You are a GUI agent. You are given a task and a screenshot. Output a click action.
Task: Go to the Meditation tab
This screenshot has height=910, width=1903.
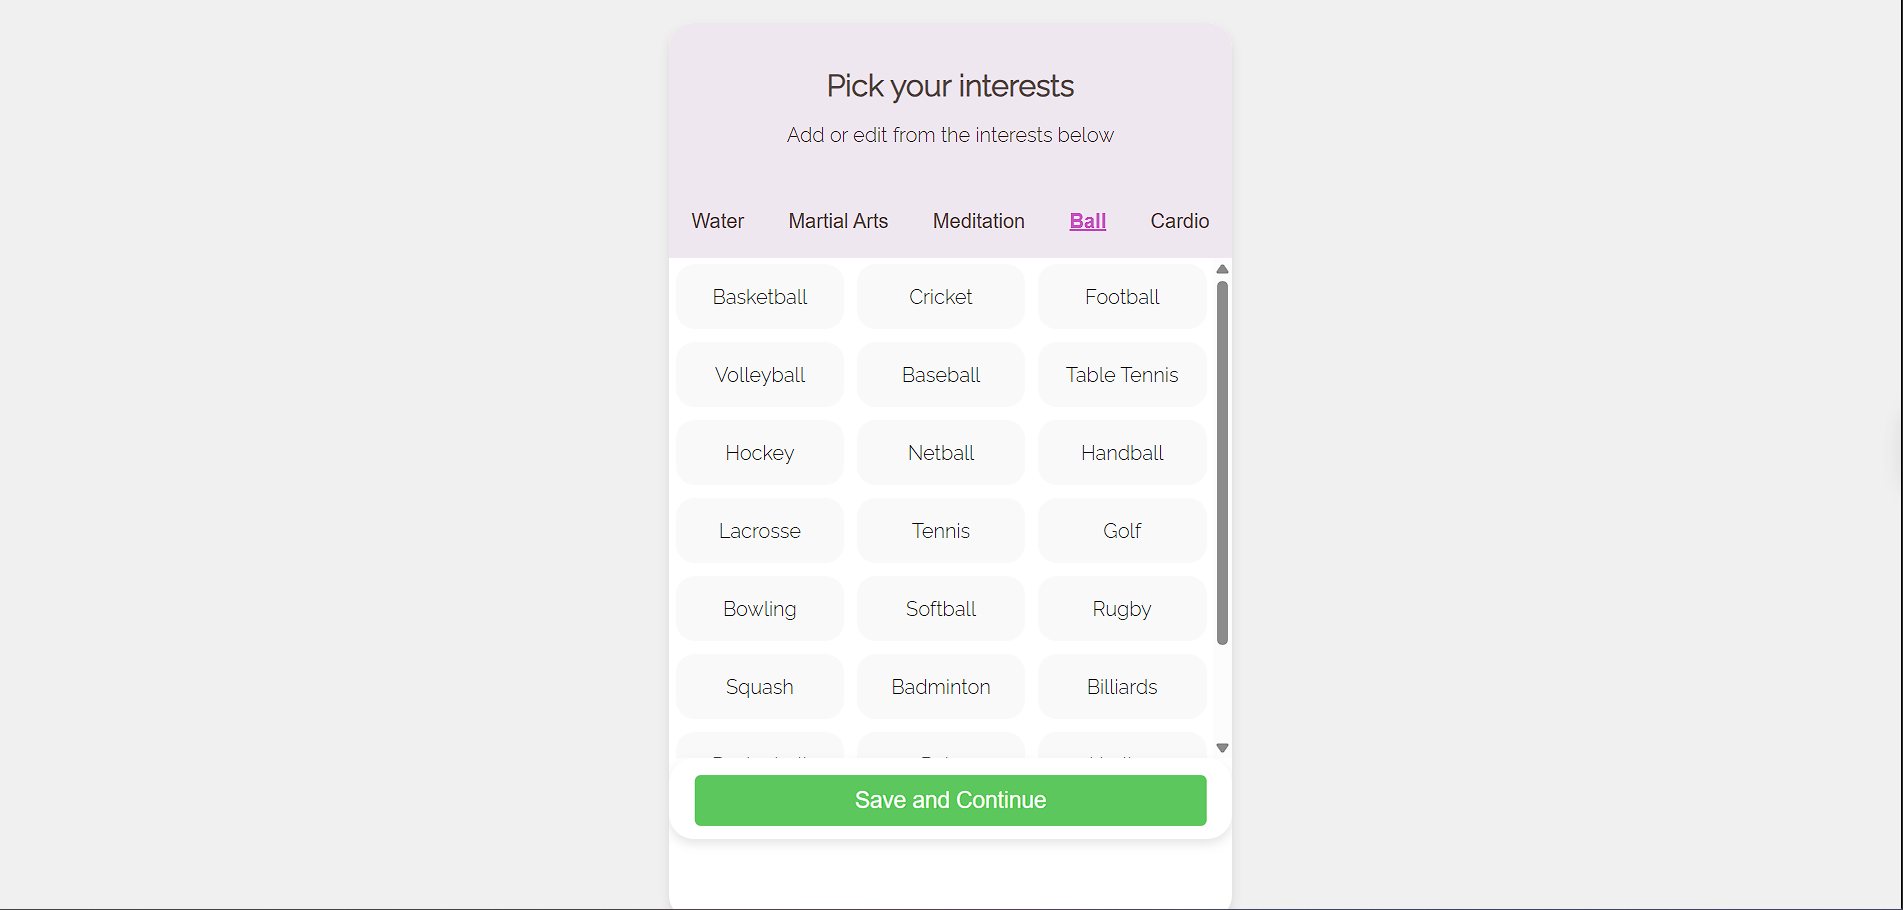[x=979, y=221]
